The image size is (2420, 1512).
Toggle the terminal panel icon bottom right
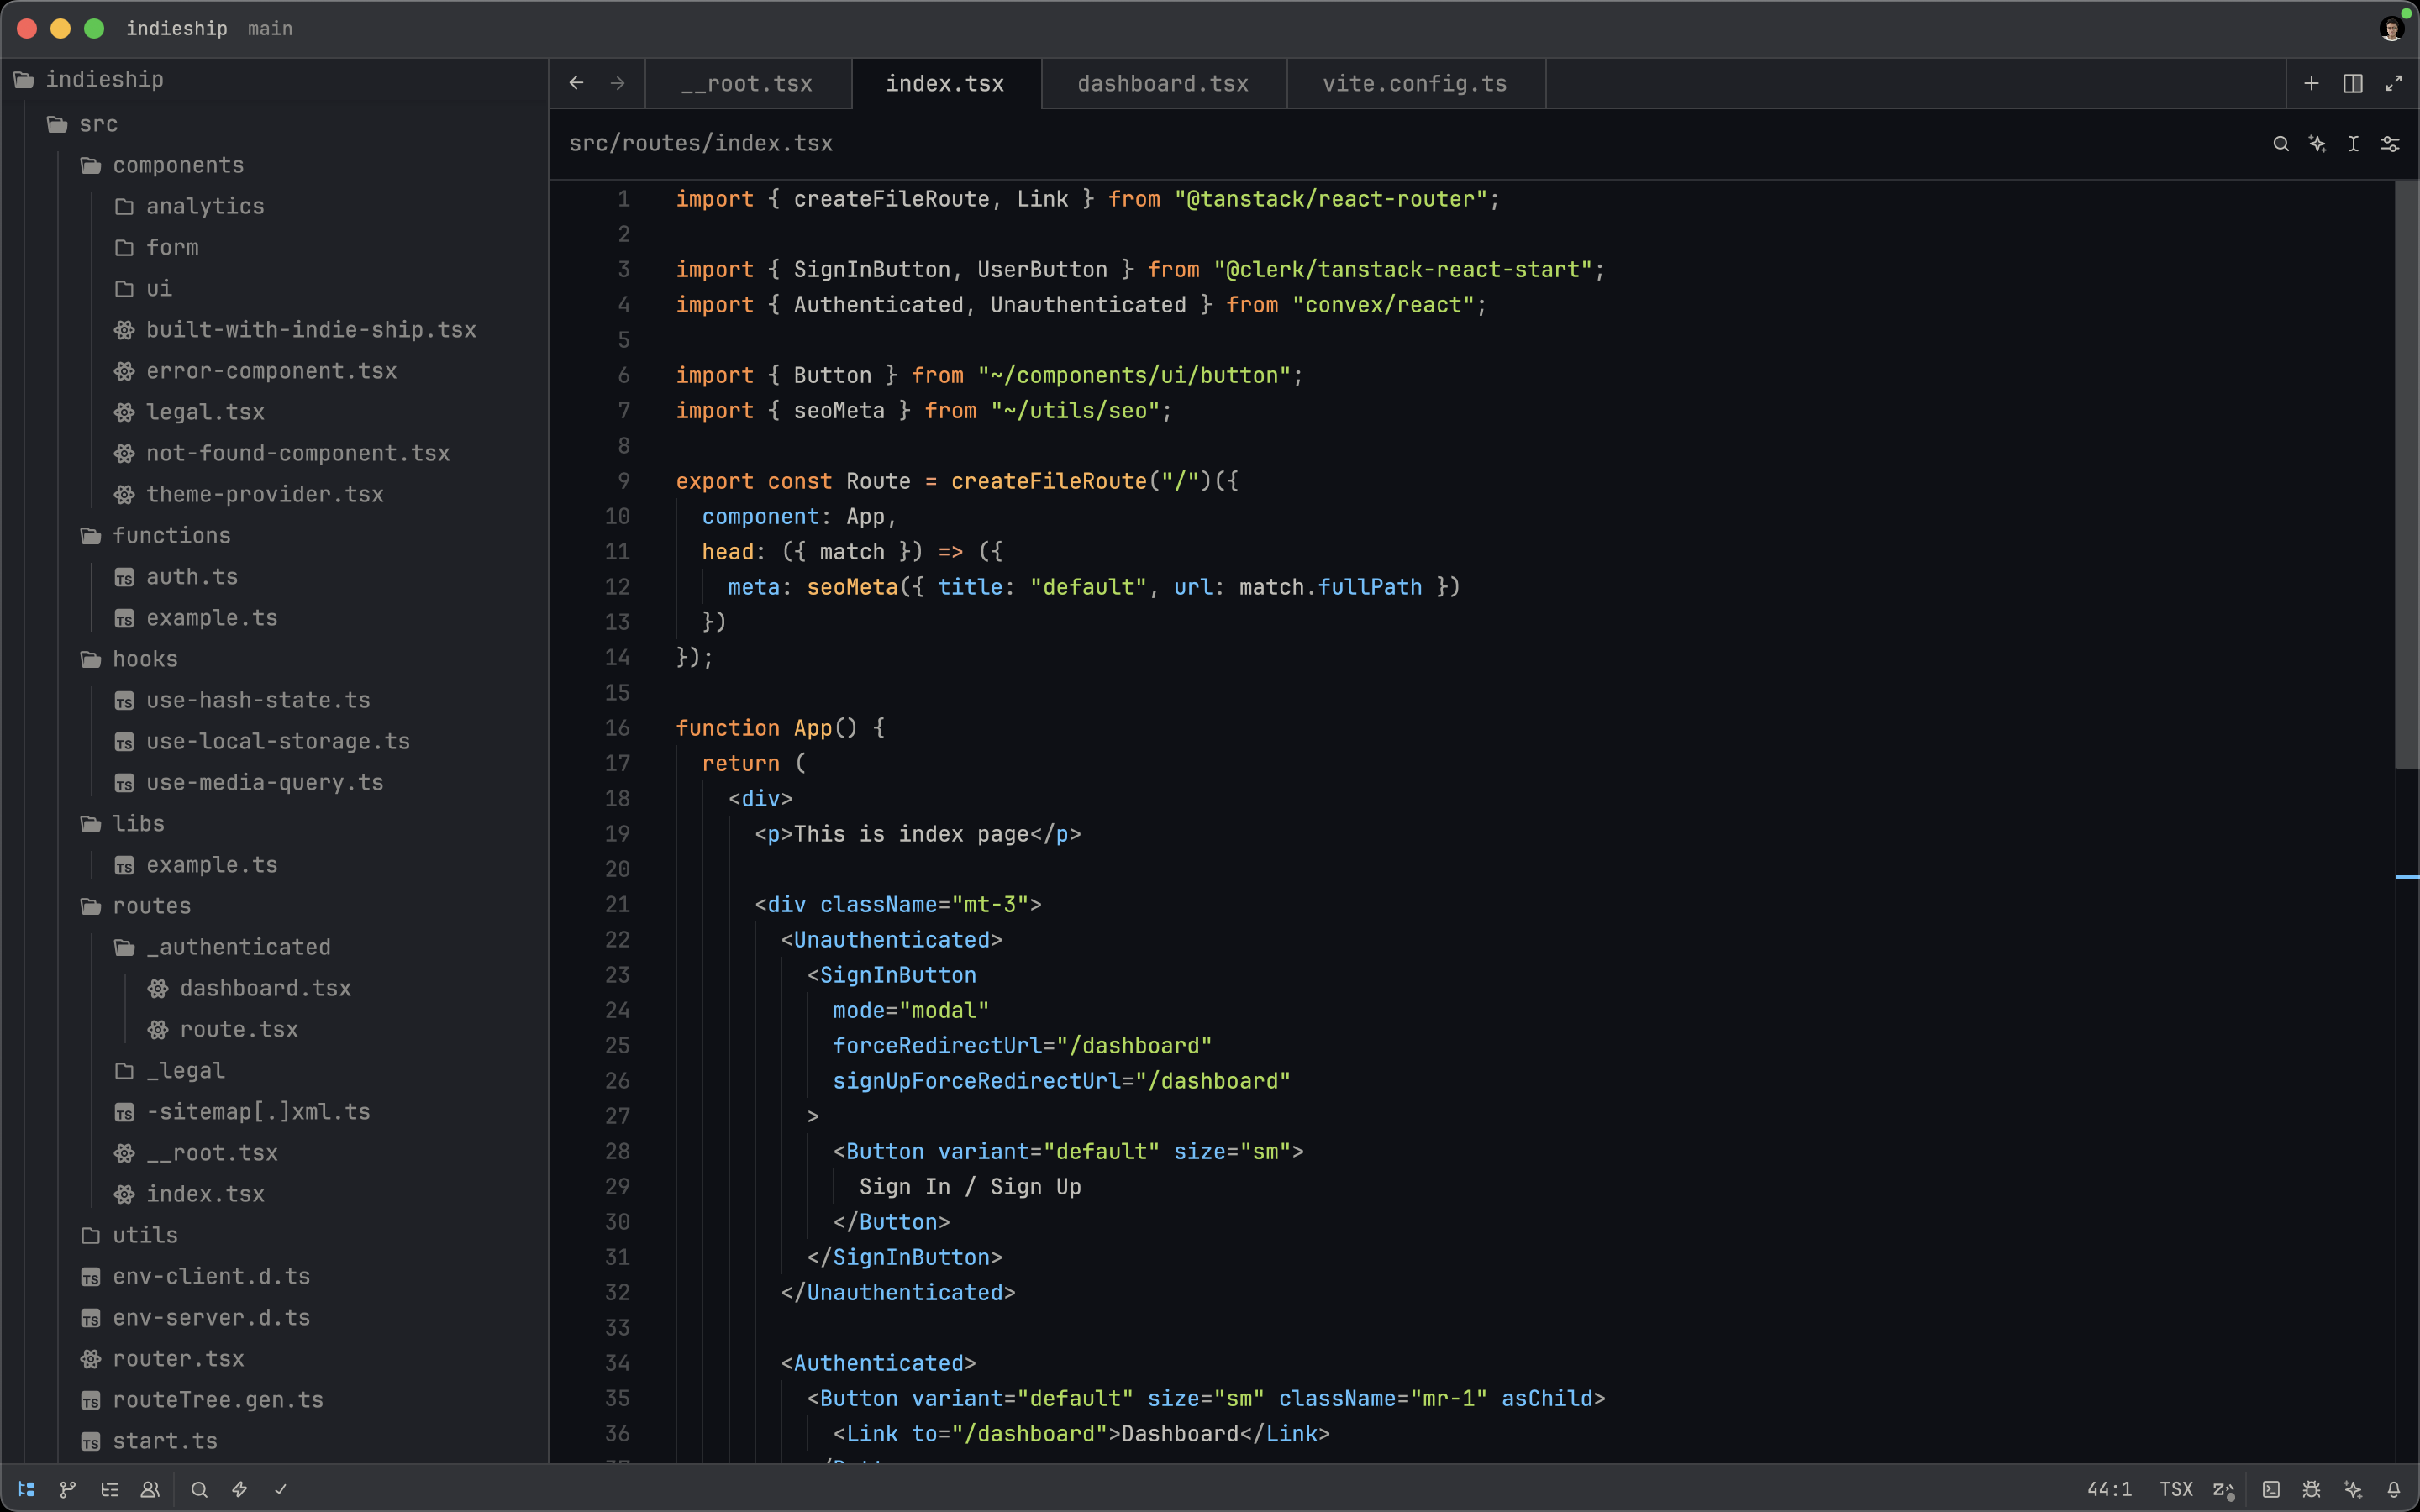[2272, 1490]
